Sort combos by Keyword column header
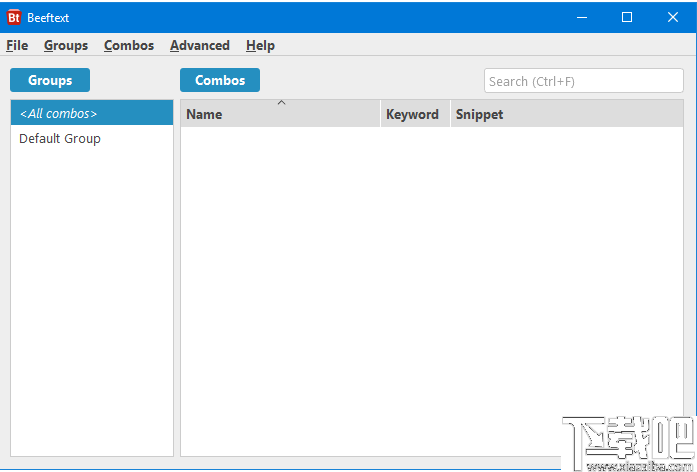Image resolution: width=697 pixels, height=472 pixels. 415,114
